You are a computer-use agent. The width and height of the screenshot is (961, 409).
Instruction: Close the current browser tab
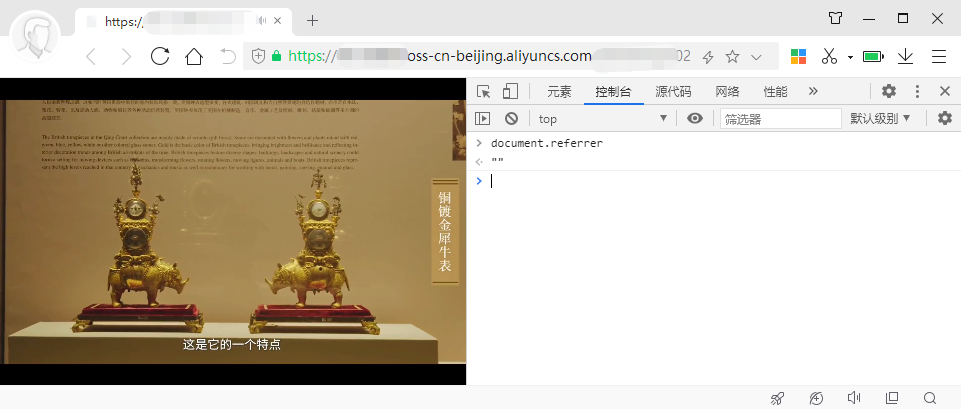(x=278, y=21)
